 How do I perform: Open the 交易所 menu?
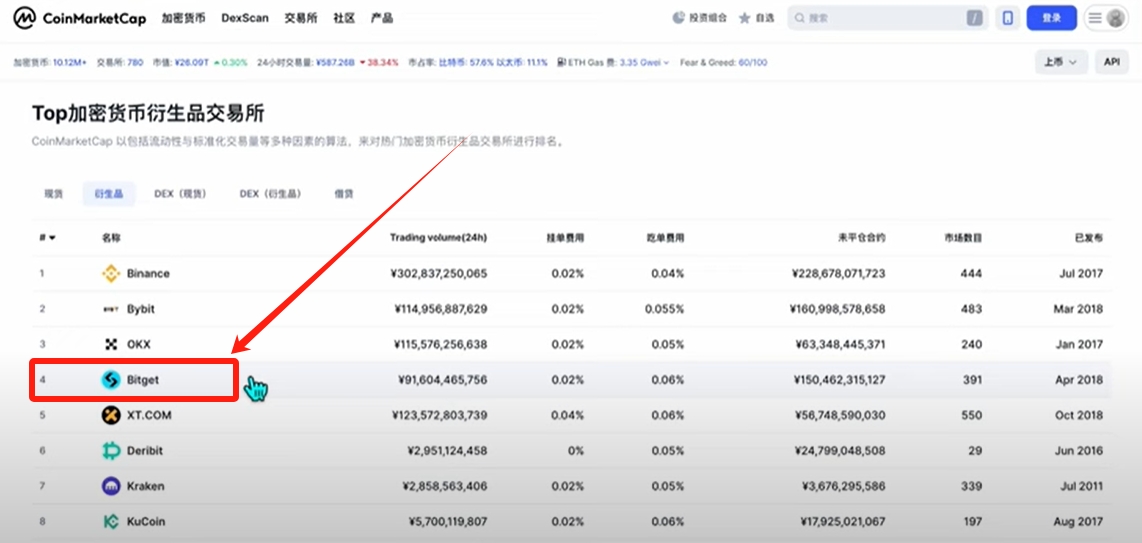(301, 18)
